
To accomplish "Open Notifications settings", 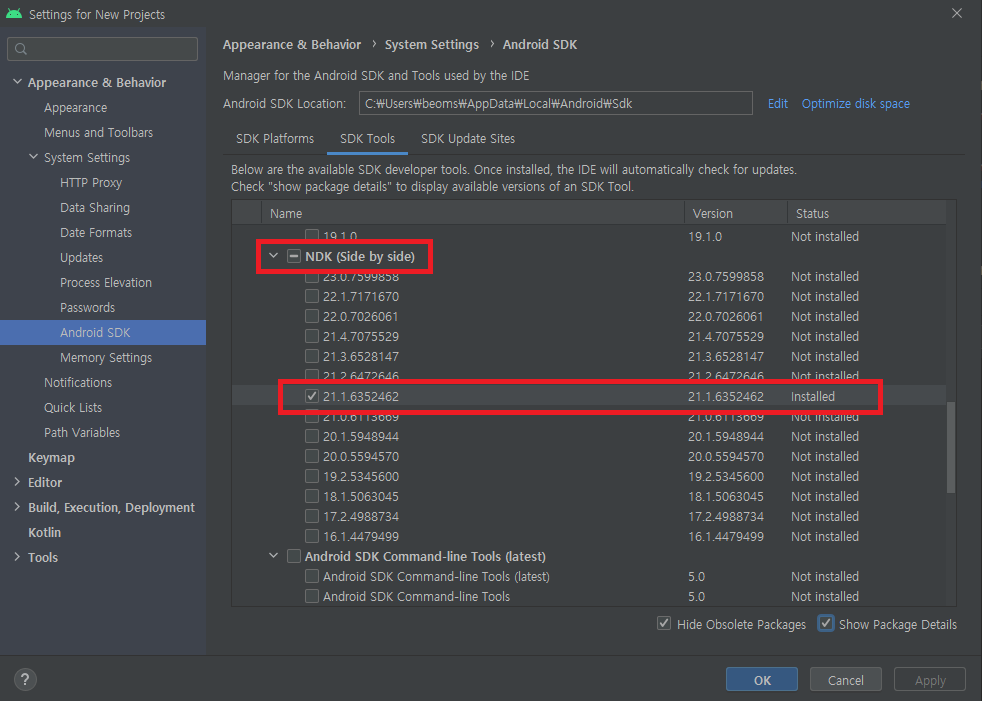I will point(78,383).
